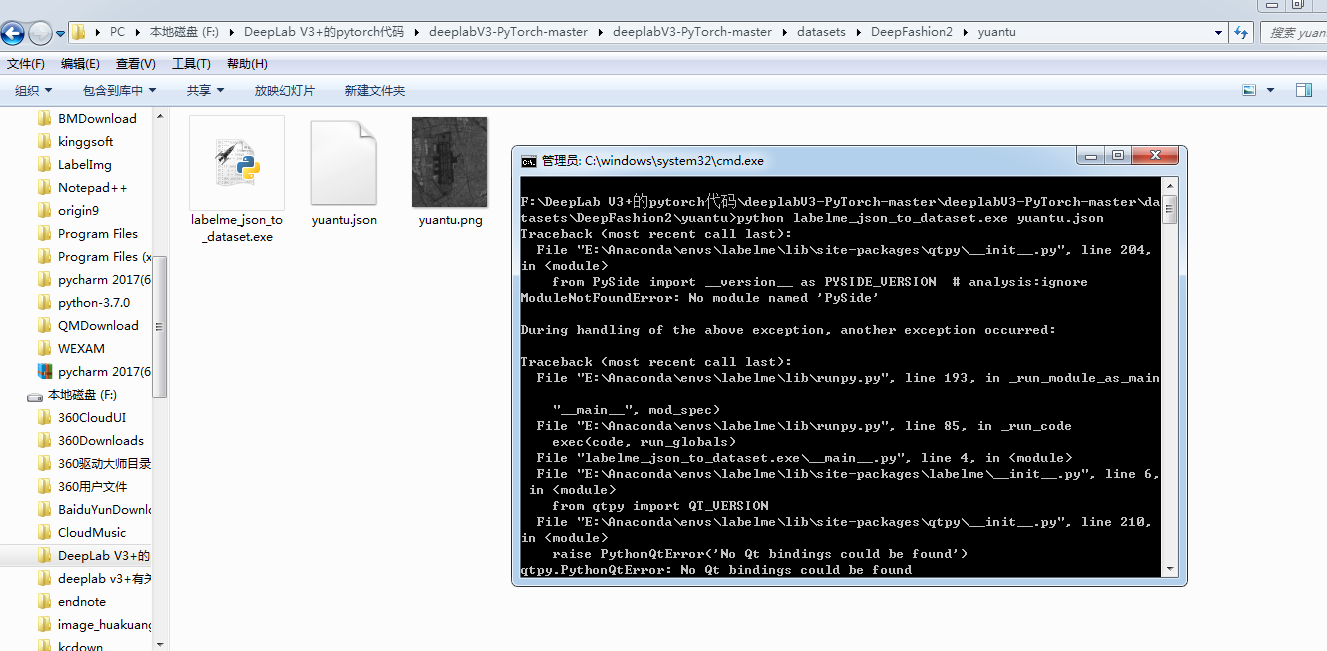
Task: Expand the 组织 dropdown
Action: tap(33, 90)
